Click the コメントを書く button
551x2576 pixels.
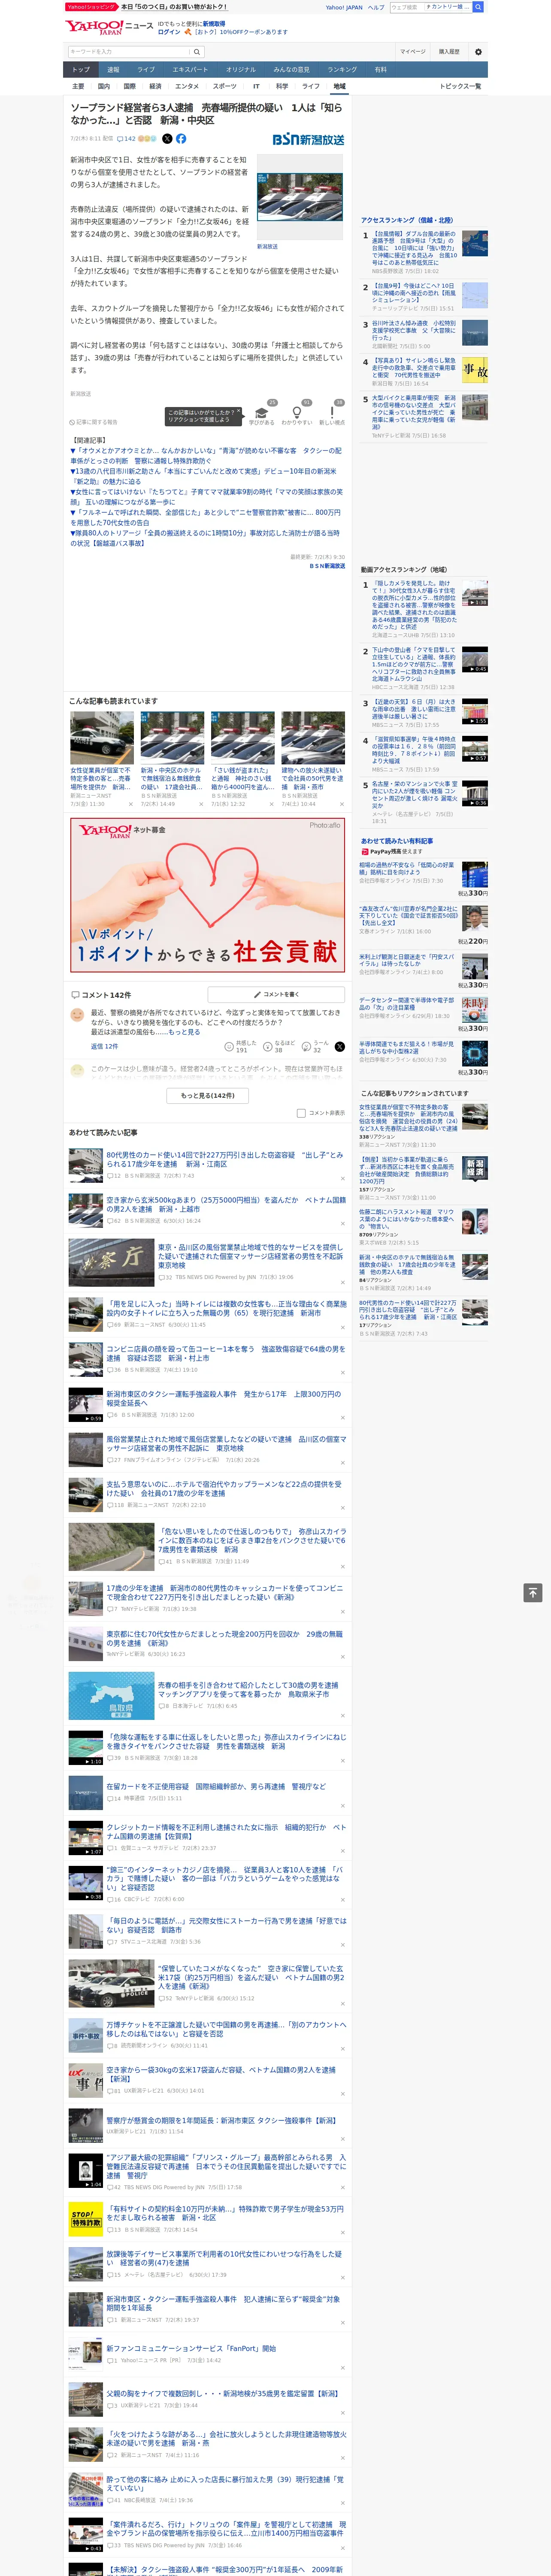tap(276, 995)
